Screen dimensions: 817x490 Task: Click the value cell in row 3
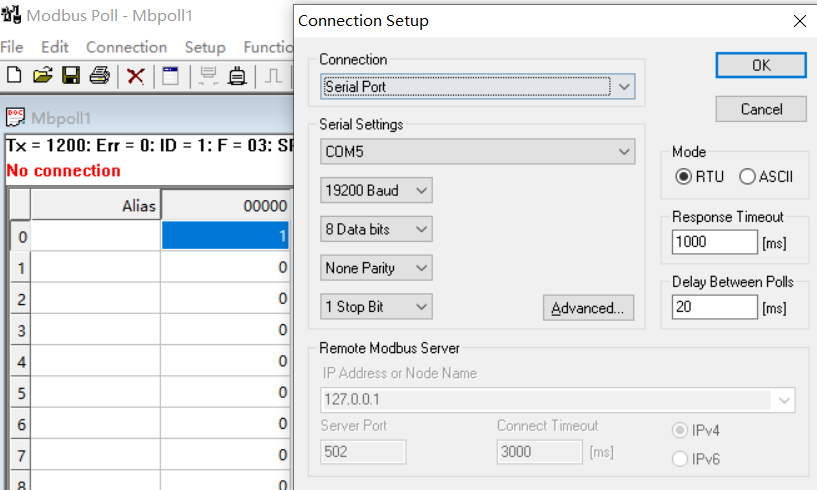tap(226, 329)
